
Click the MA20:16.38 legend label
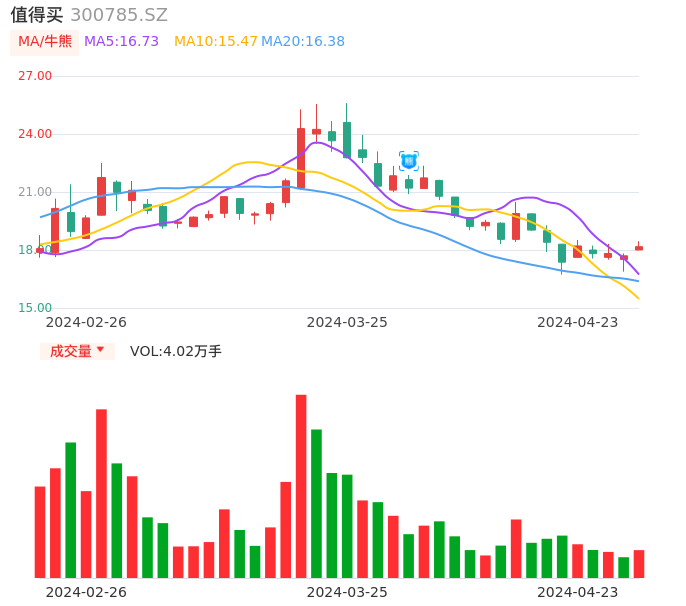pos(303,41)
